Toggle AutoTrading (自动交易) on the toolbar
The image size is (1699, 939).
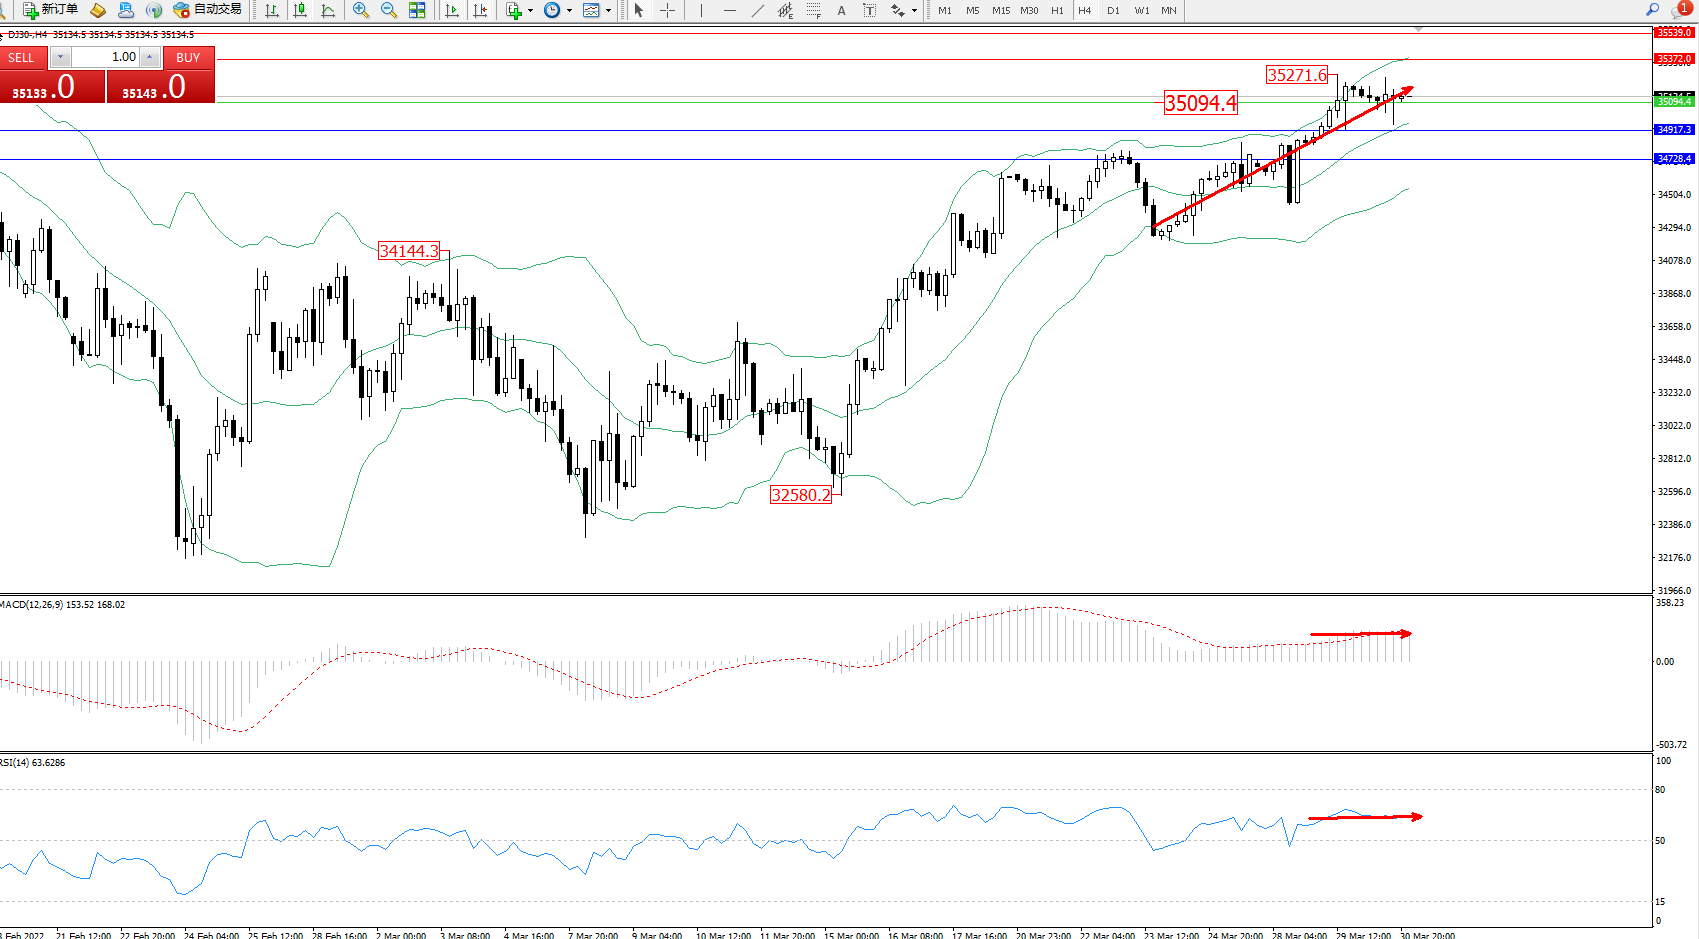coord(208,10)
